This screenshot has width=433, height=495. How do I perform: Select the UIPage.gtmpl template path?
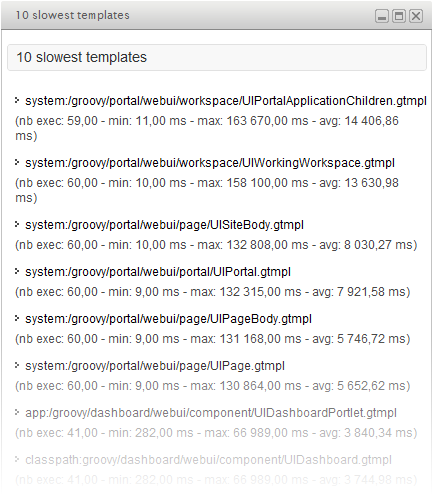click(x=155, y=366)
